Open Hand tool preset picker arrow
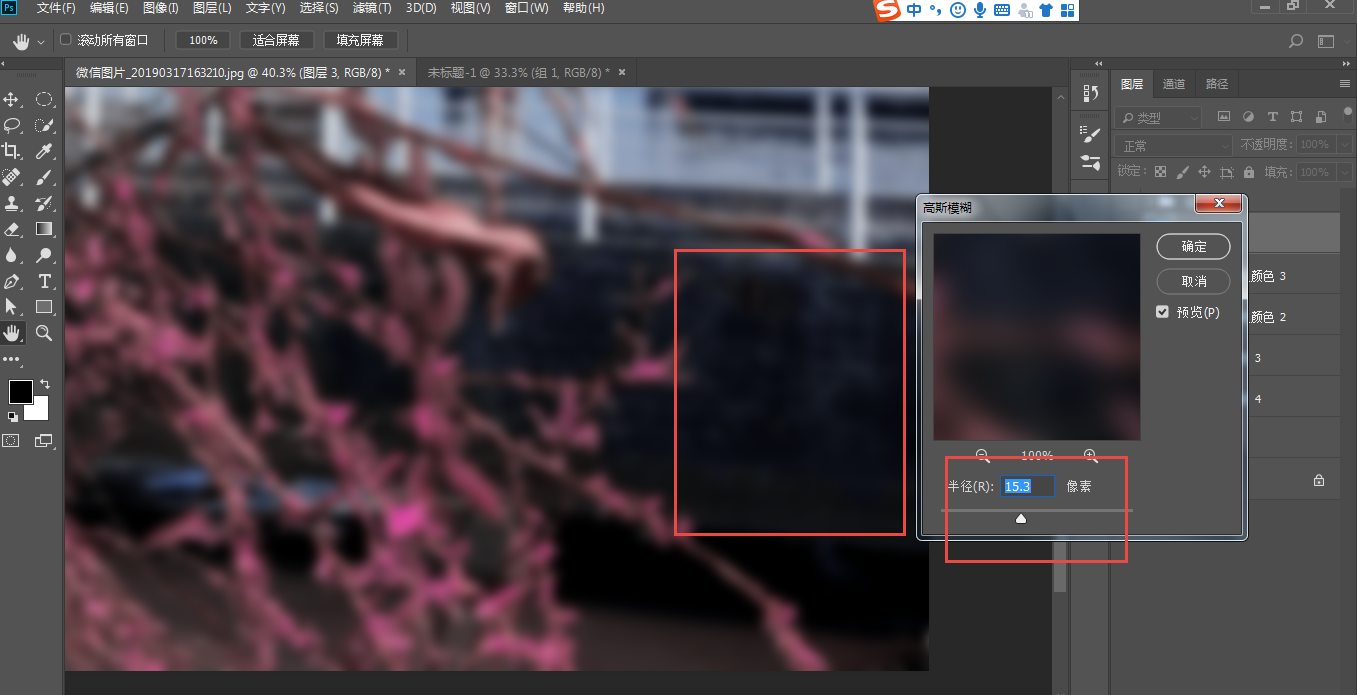The height and width of the screenshot is (695, 1357). (41, 41)
